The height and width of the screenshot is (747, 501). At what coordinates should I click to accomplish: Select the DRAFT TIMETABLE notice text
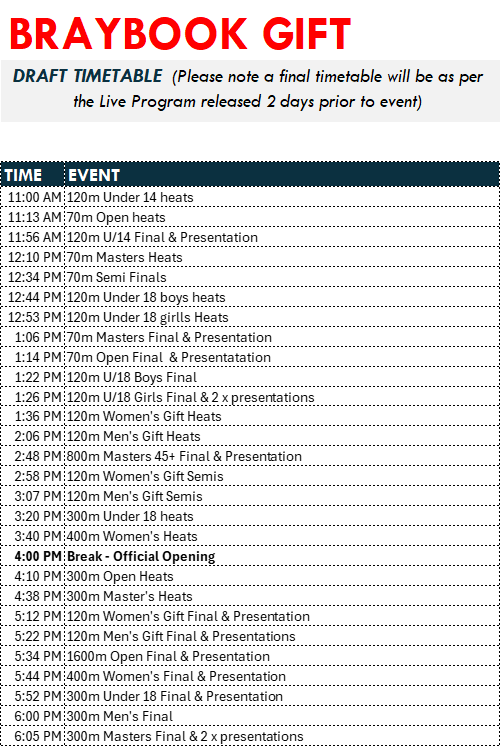(x=248, y=89)
